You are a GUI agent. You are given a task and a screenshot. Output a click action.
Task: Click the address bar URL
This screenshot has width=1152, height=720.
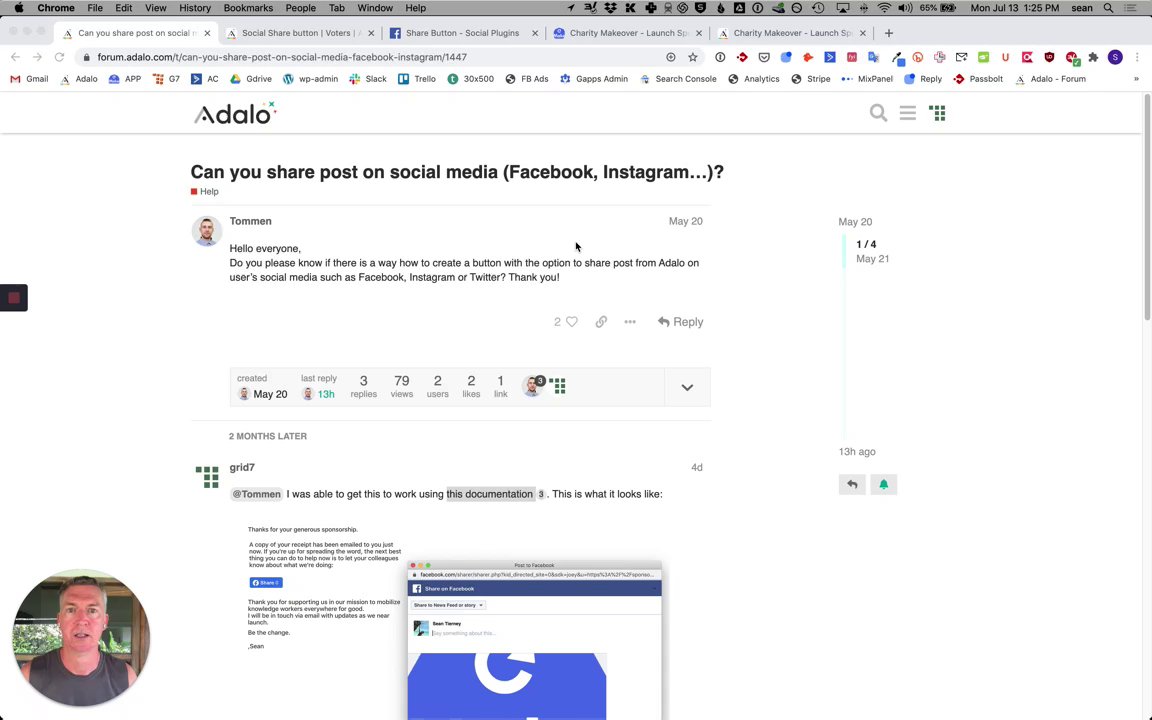pos(282,57)
